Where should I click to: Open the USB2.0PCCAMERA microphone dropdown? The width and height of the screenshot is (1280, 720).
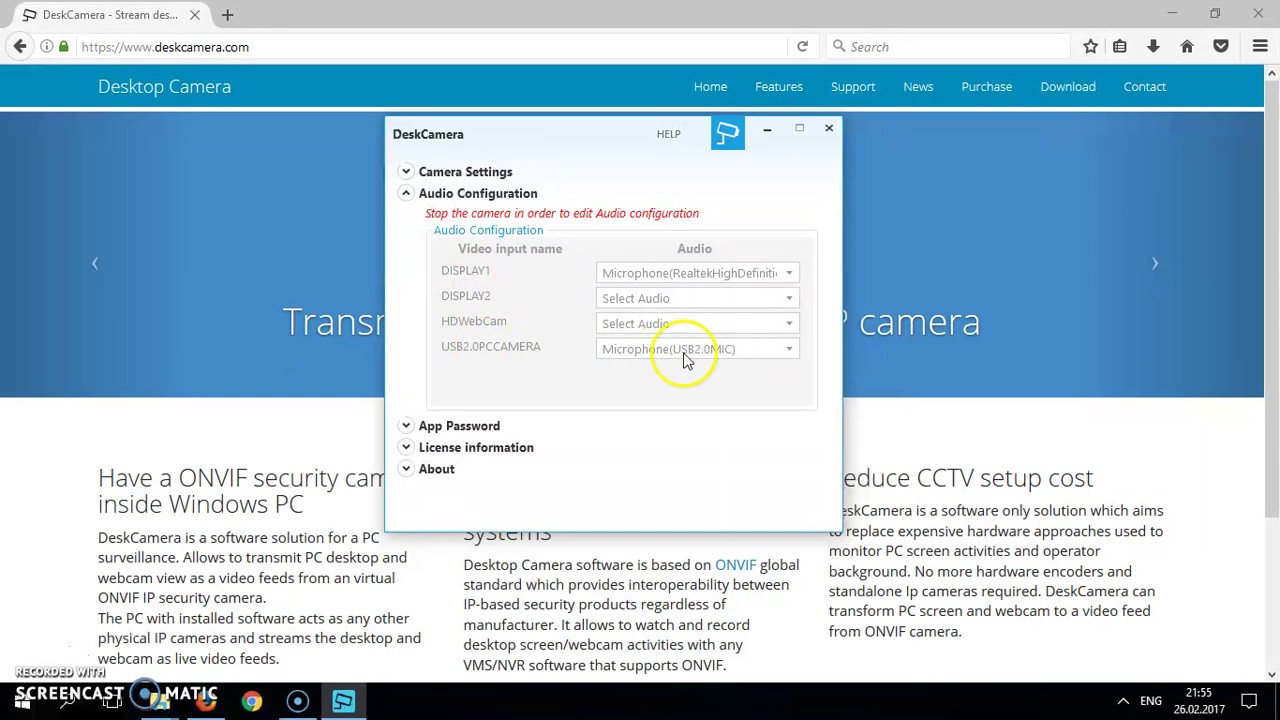[697, 349]
